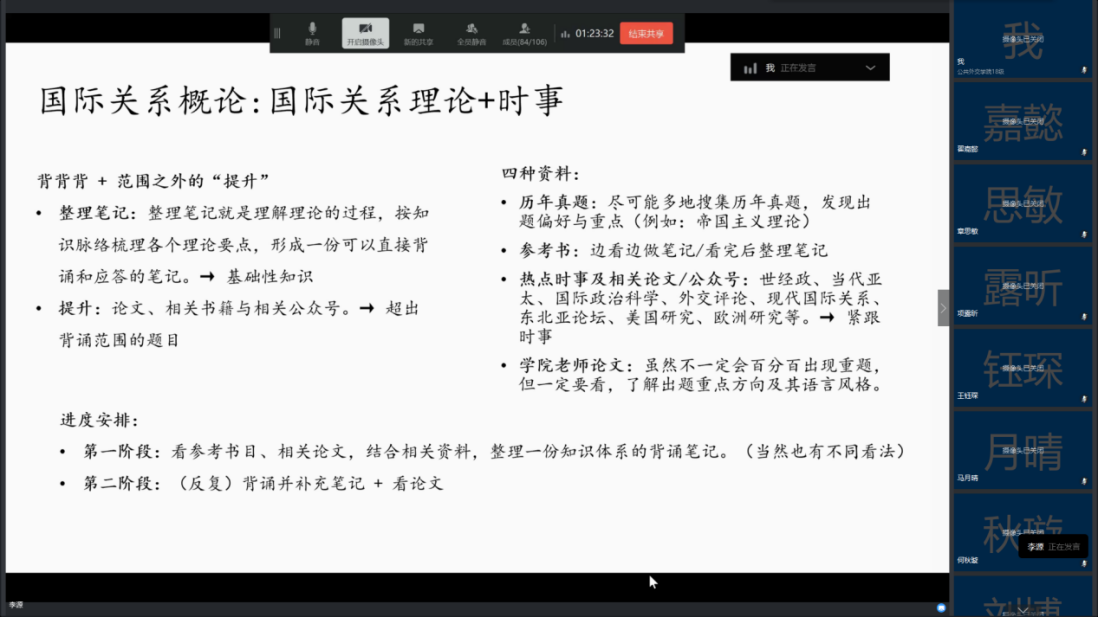Collapse participant video sidebar with arrow
This screenshot has height=617, width=1098.
point(942,308)
